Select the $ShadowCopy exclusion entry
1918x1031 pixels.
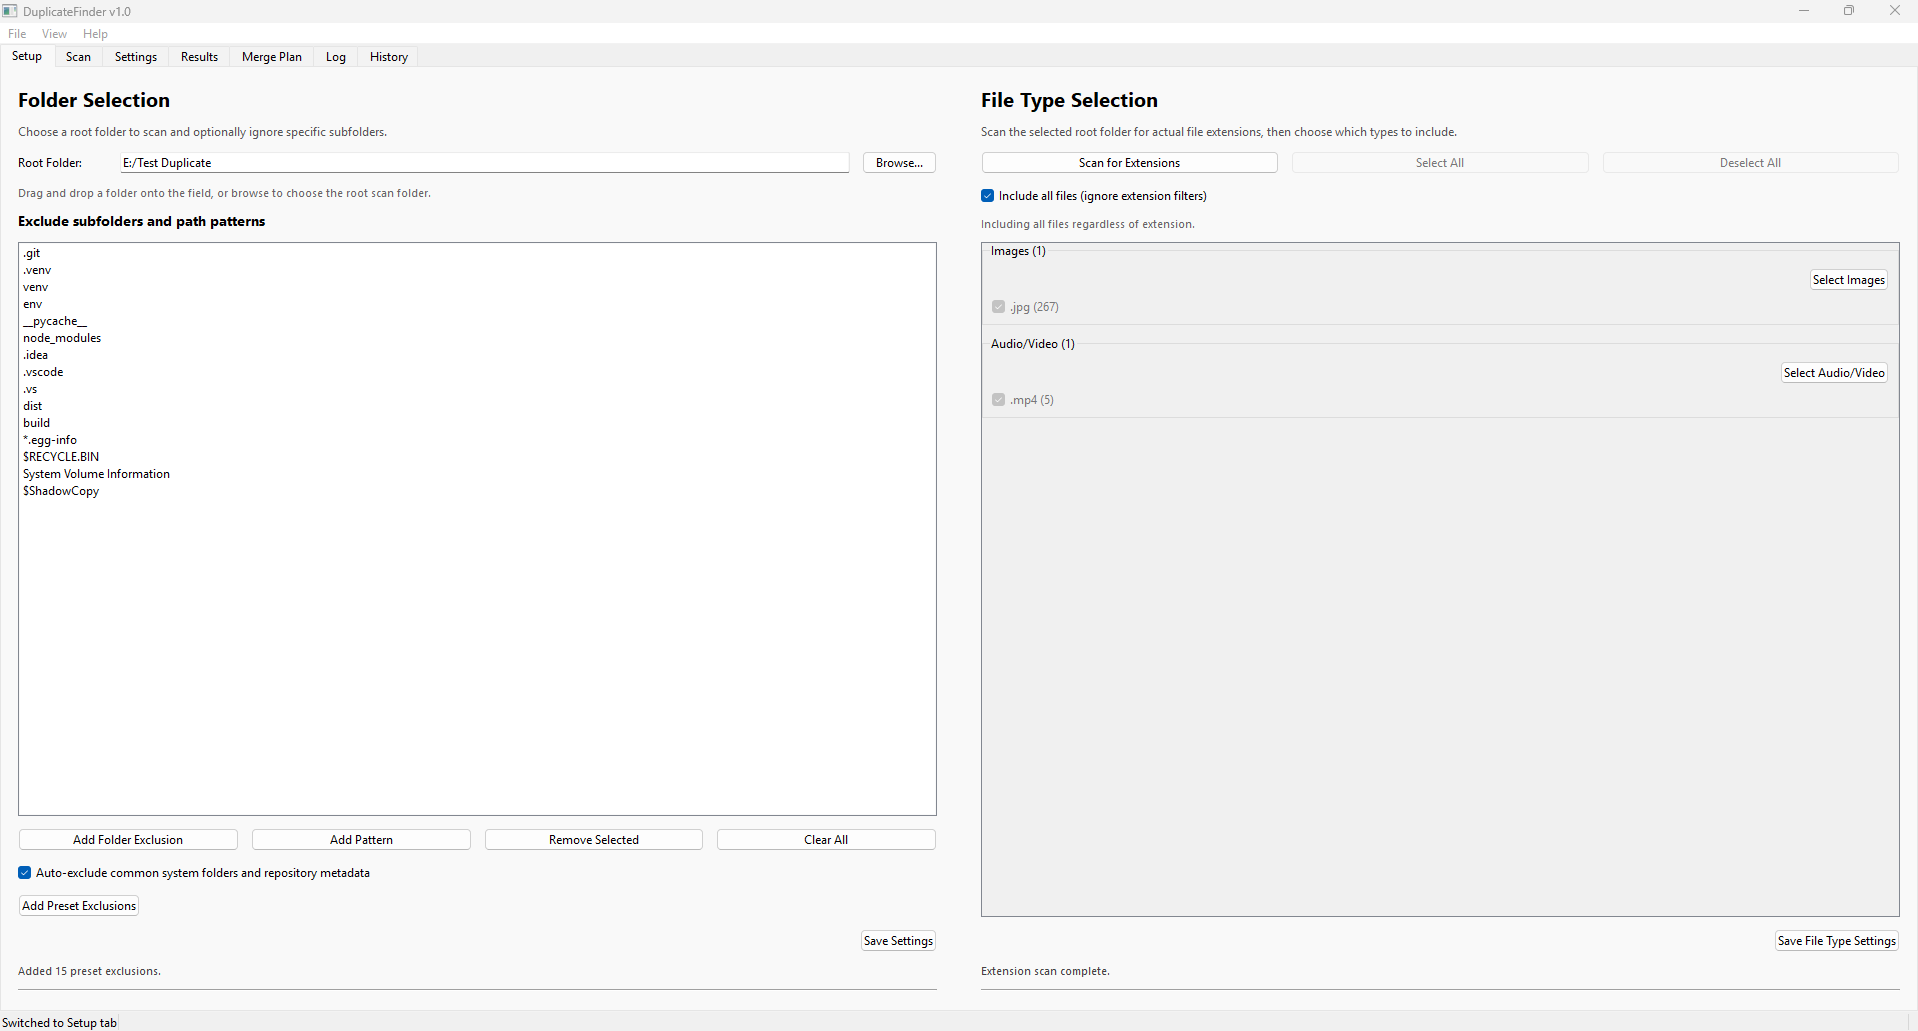click(477, 491)
